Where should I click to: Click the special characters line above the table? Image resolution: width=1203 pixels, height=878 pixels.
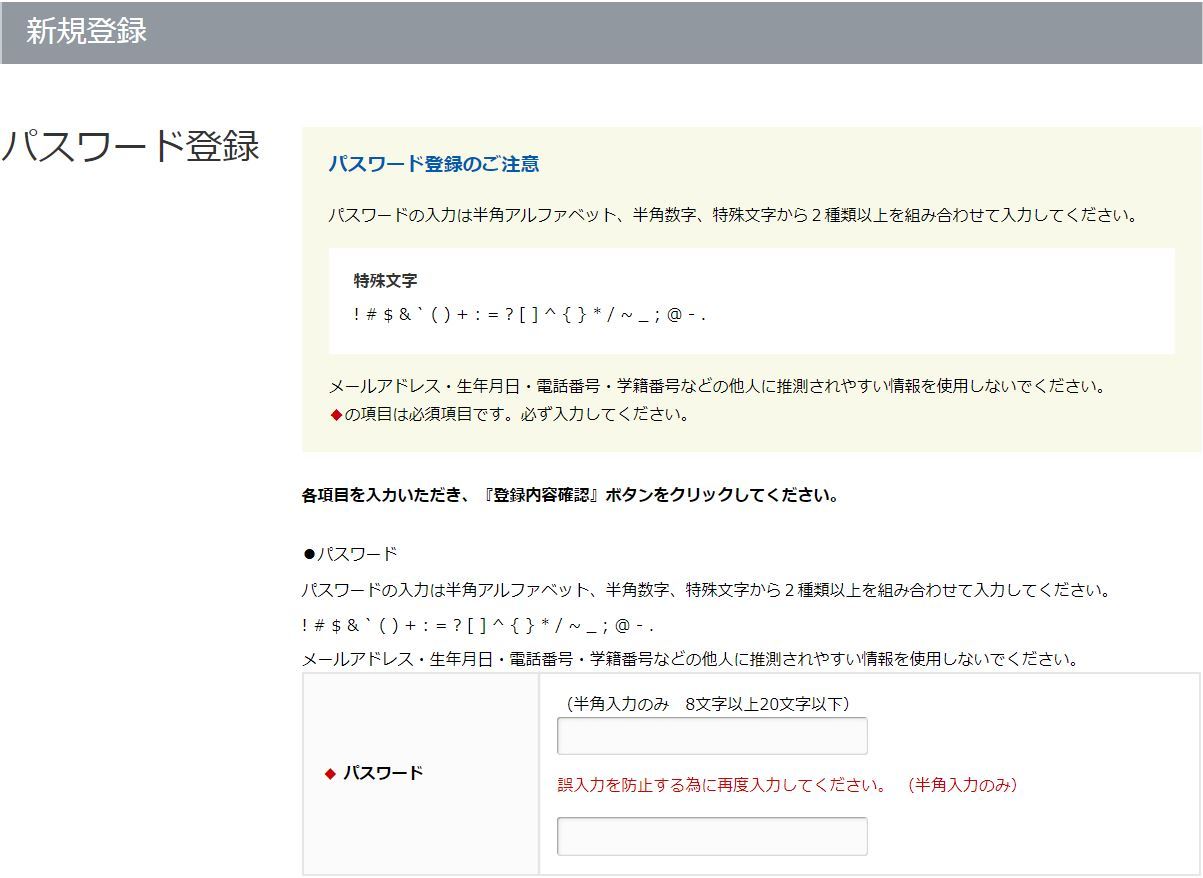tap(477, 625)
